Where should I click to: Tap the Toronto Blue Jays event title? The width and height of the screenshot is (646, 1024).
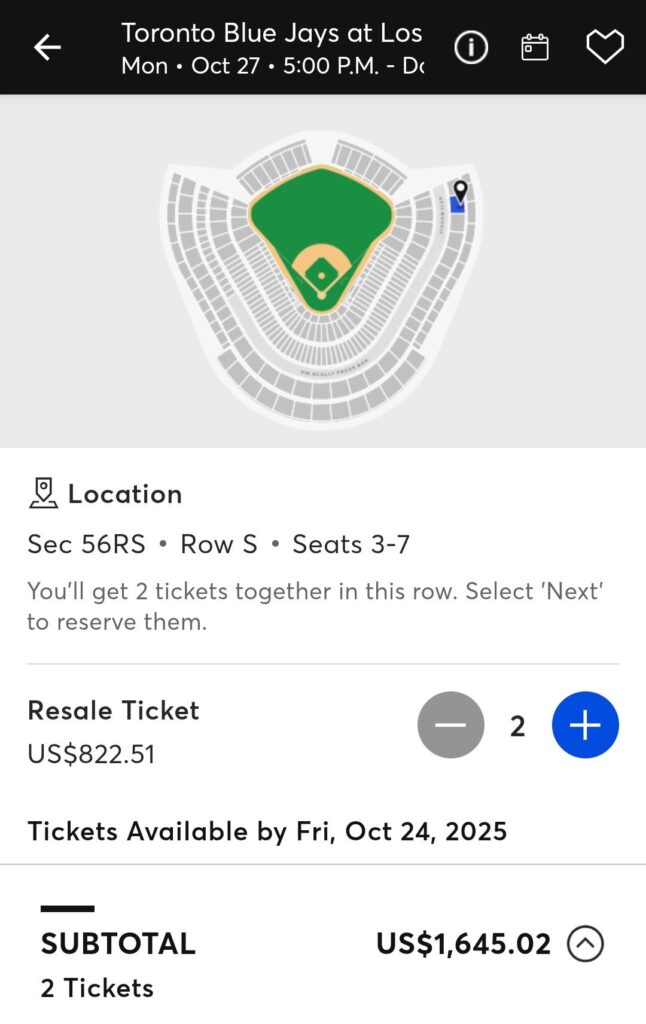tap(271, 33)
